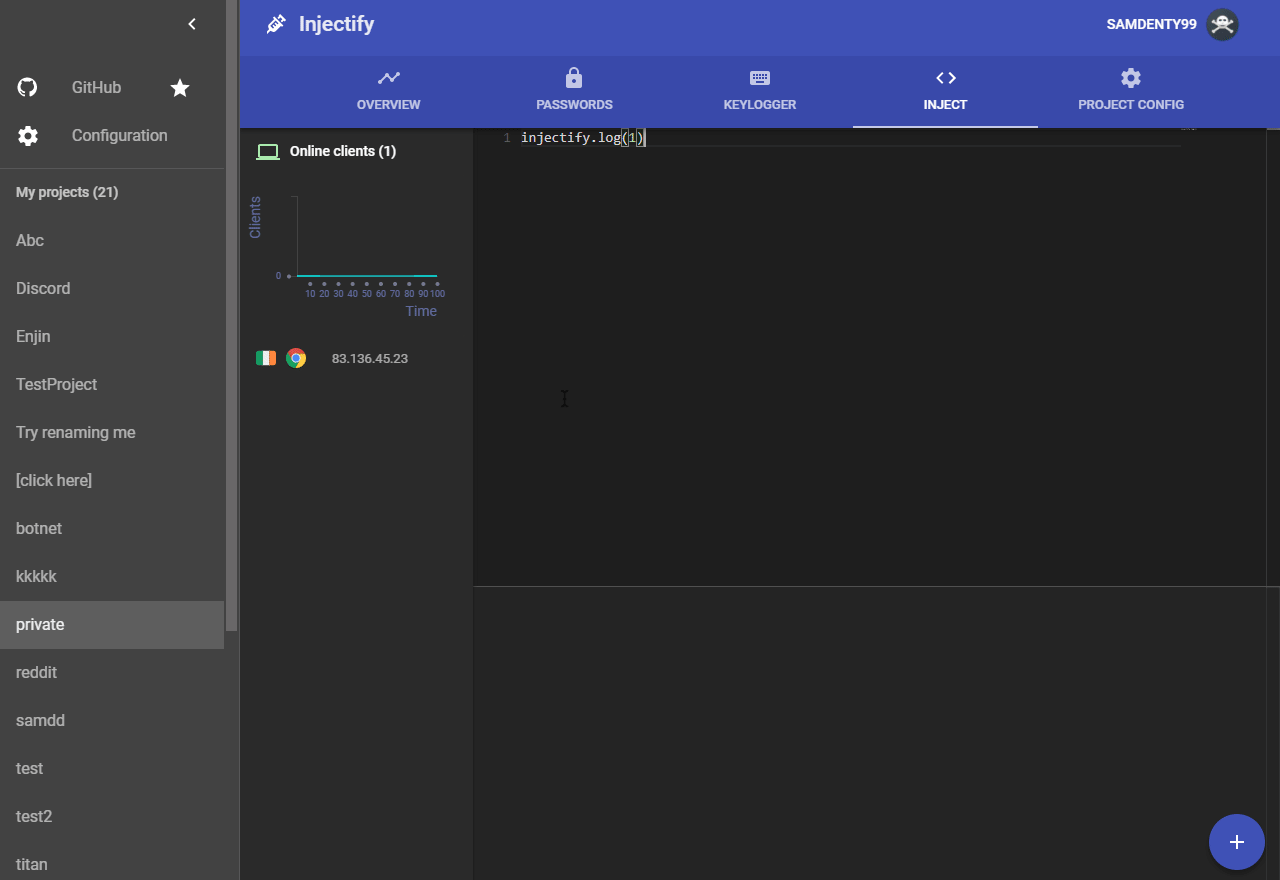Collapse the sidebar with the chevron arrow
Viewport: 1280px width, 880px height.
click(192, 24)
